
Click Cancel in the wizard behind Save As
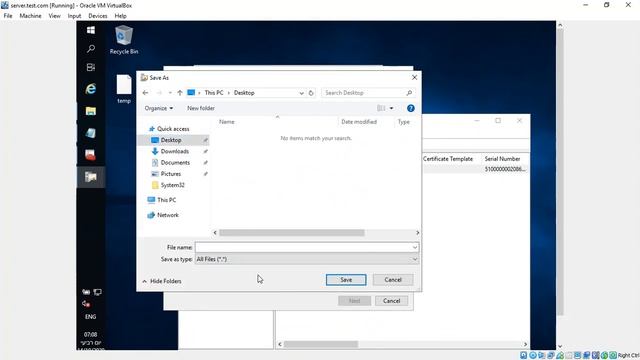(391, 301)
